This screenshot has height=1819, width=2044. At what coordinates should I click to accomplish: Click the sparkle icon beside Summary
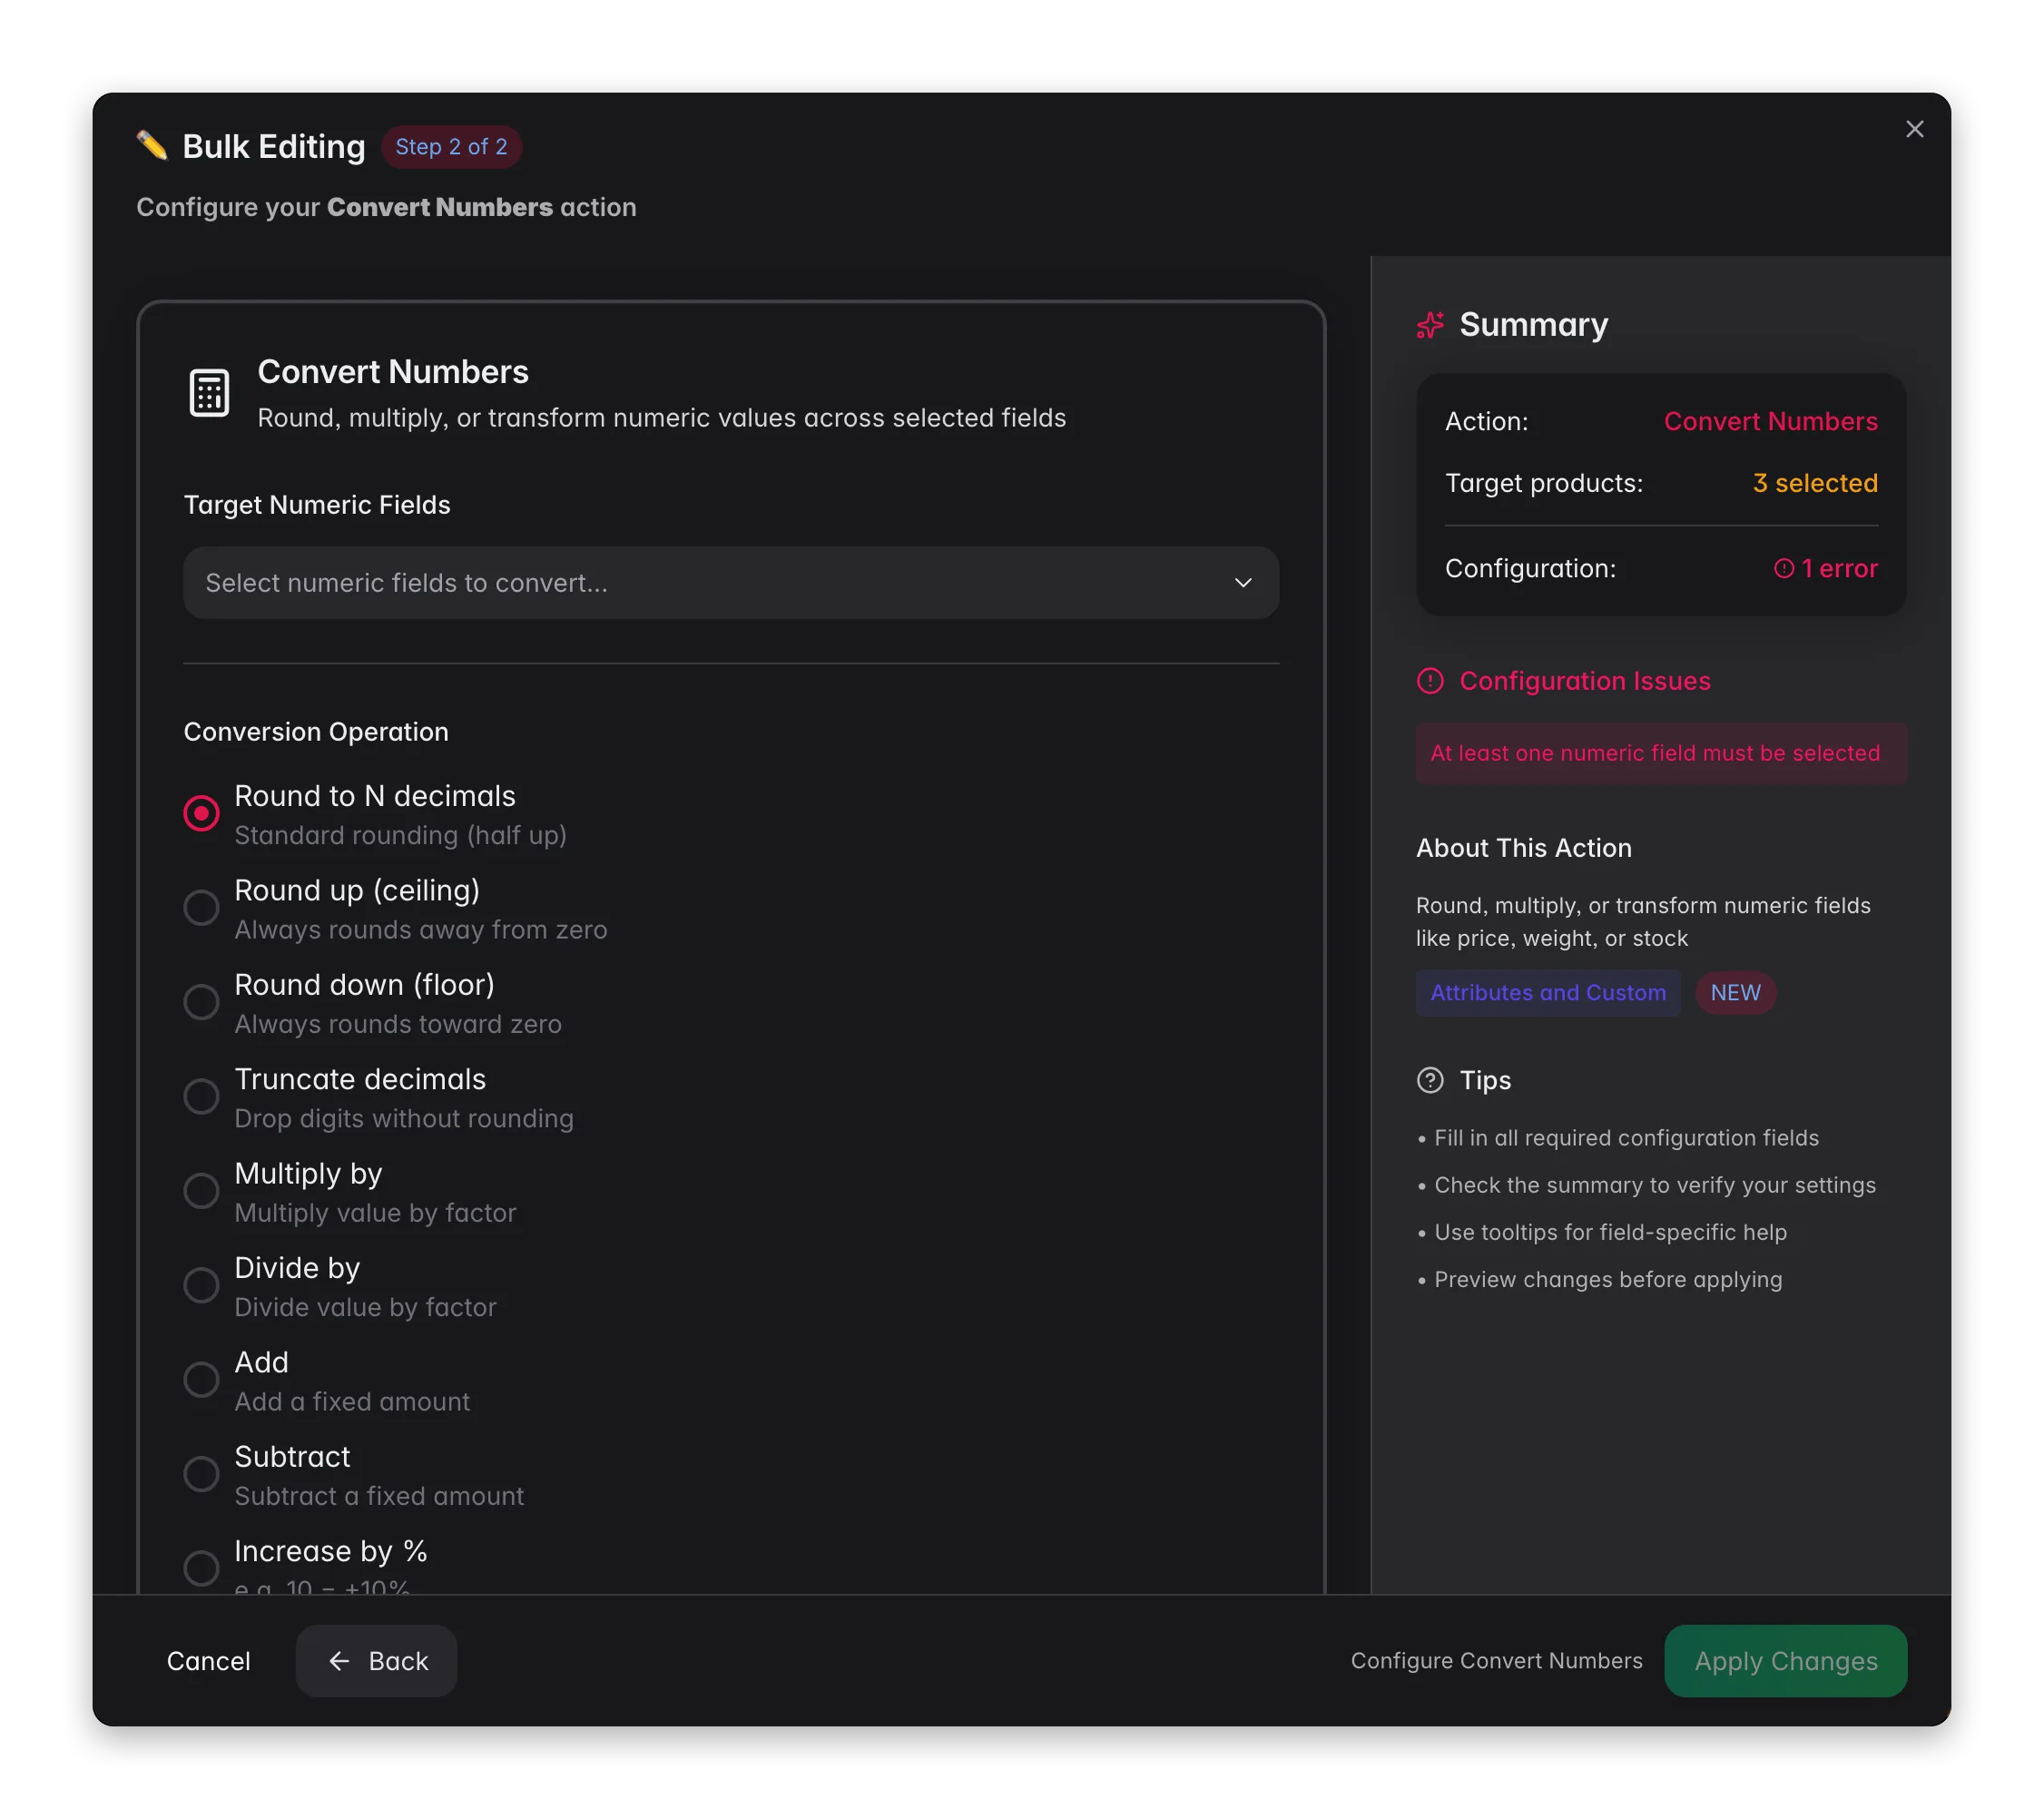[x=1430, y=325]
